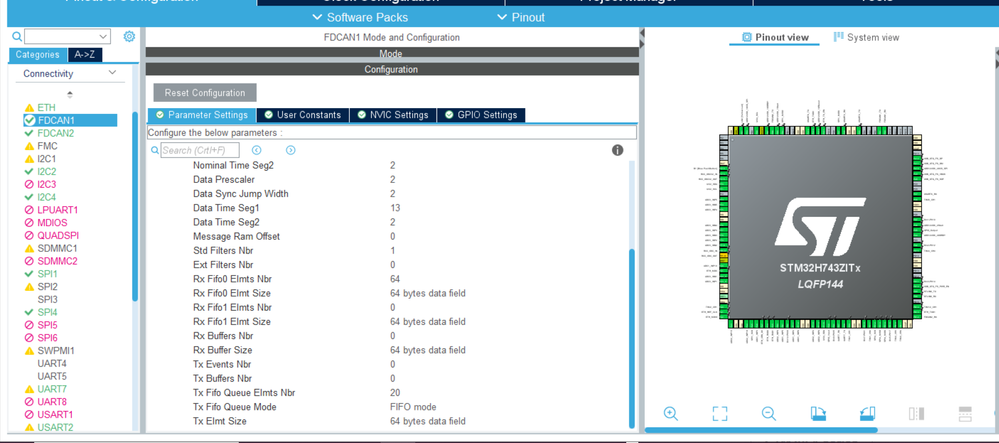Click the parameter search field
The height and width of the screenshot is (443, 999).
coord(200,150)
